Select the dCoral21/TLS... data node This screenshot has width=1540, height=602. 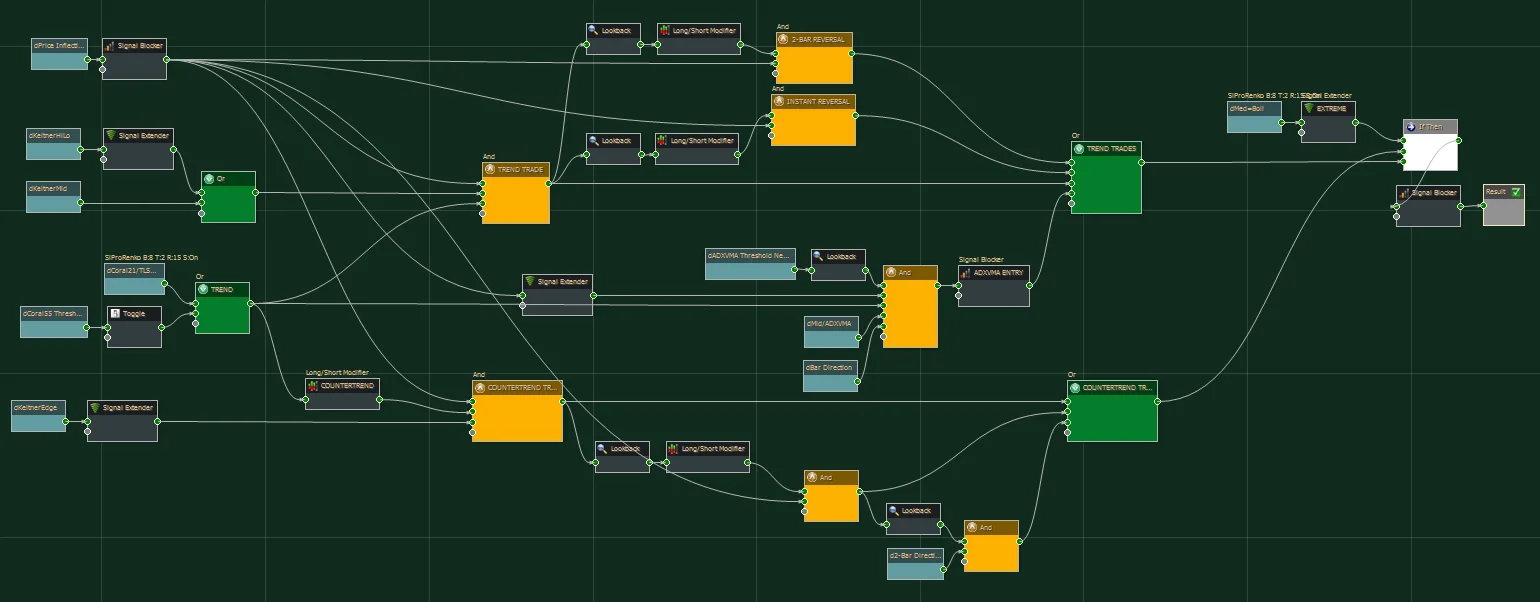tap(134, 278)
